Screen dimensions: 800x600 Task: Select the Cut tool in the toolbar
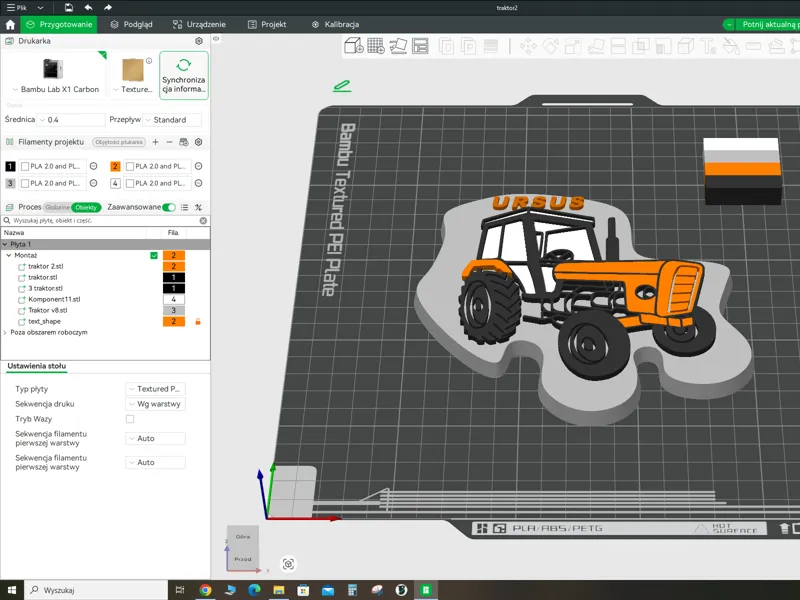[618, 46]
